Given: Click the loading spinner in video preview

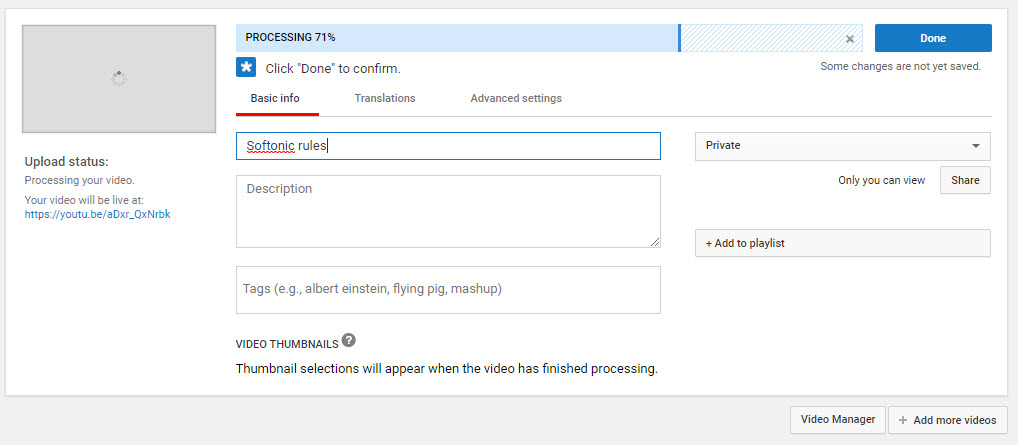Looking at the screenshot, I should [118, 78].
